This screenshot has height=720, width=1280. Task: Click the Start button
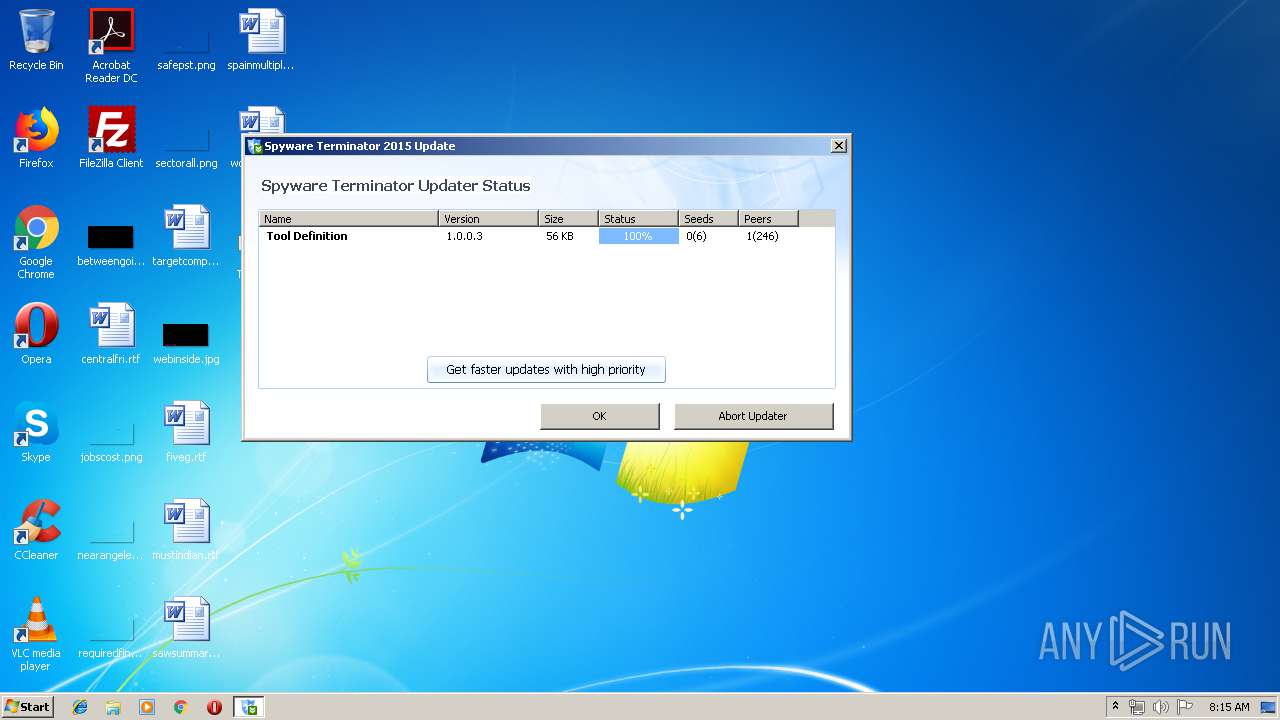27,707
